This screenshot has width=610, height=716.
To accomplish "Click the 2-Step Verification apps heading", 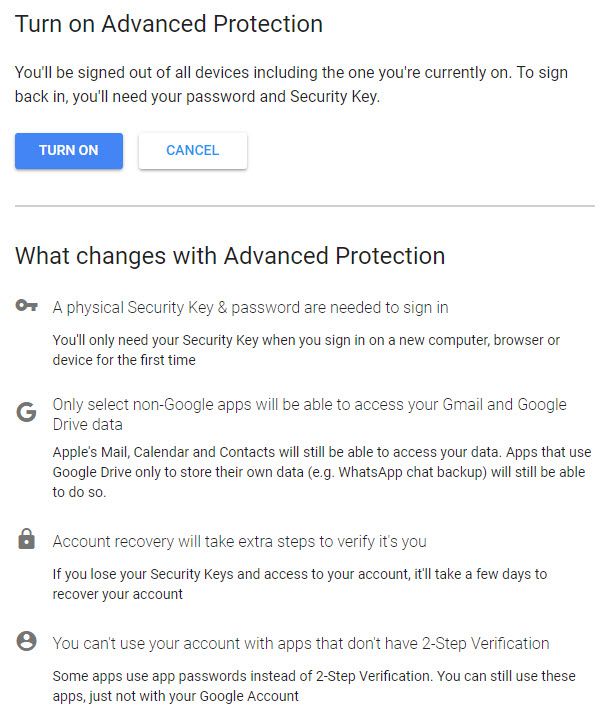I will [x=301, y=643].
